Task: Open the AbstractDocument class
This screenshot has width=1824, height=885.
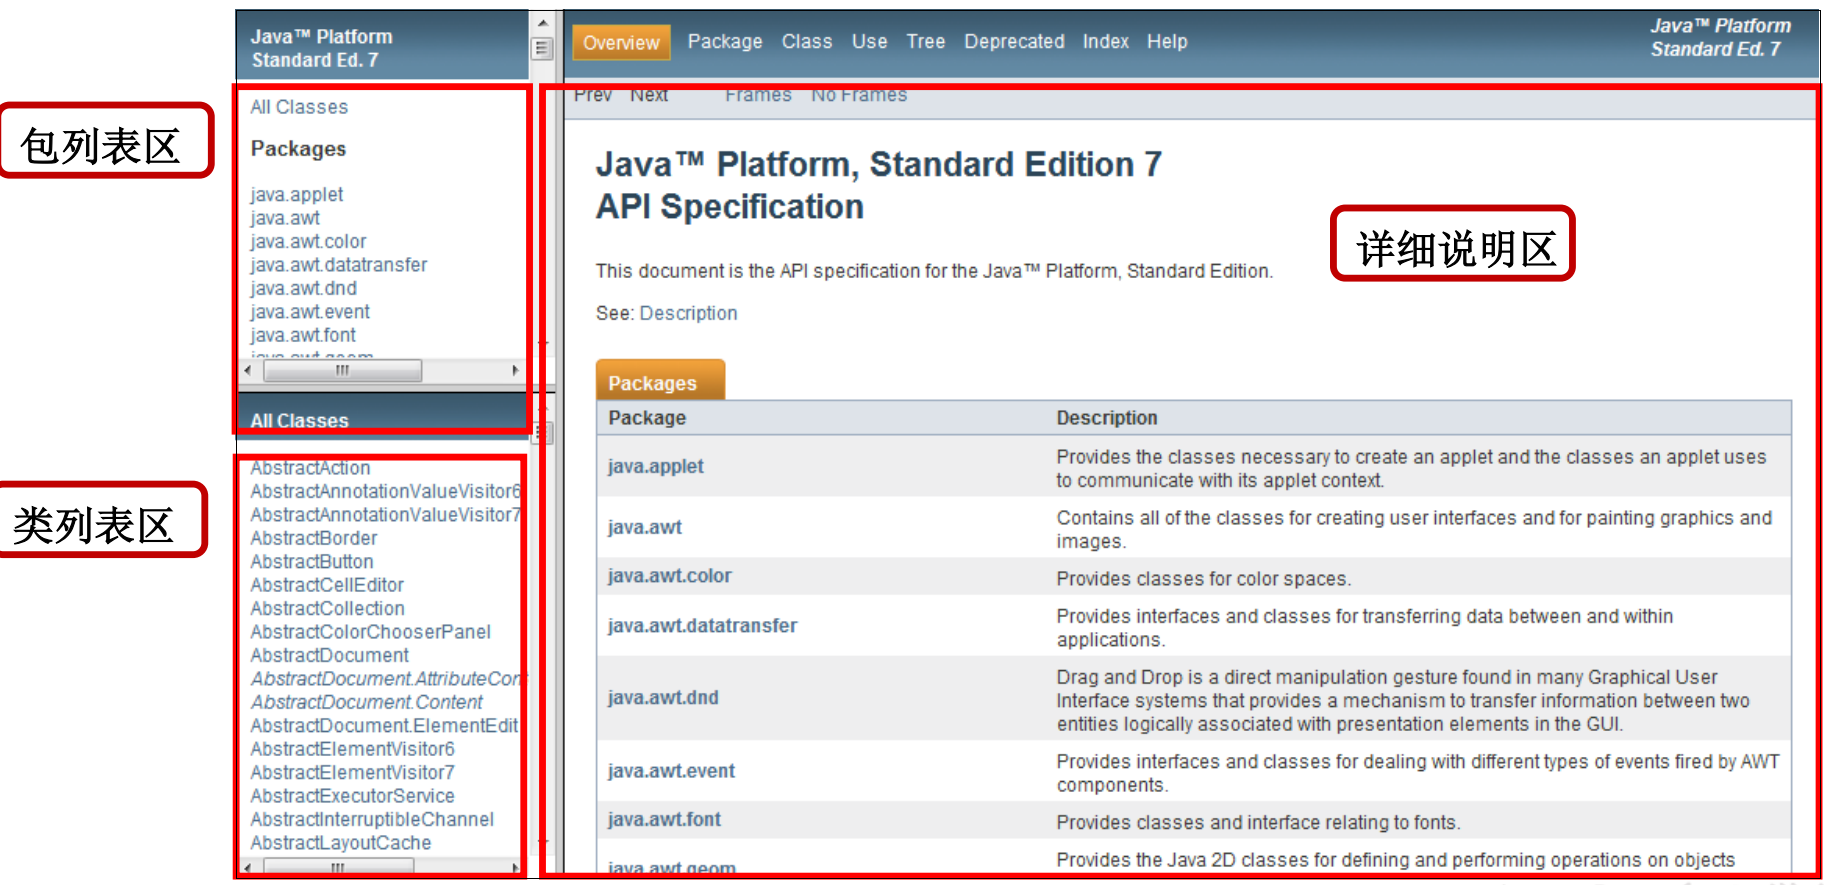Action: pyautogui.click(x=330, y=656)
